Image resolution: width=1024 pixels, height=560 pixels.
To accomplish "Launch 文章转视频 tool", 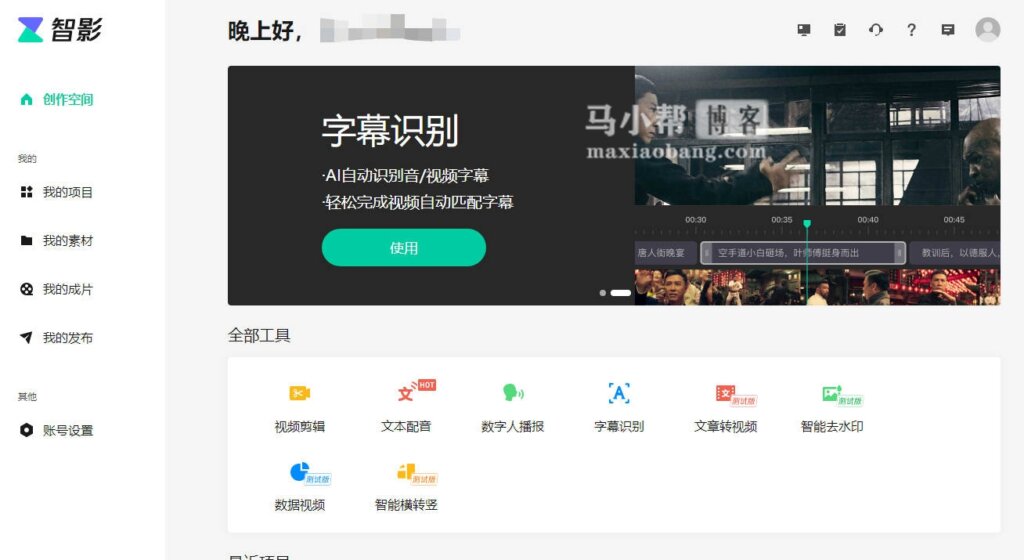I will point(726,408).
